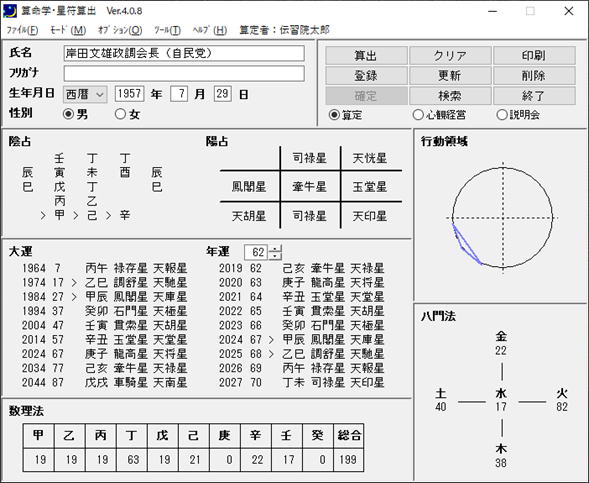
Task: Click the 検索 search button
Action: click(x=450, y=96)
